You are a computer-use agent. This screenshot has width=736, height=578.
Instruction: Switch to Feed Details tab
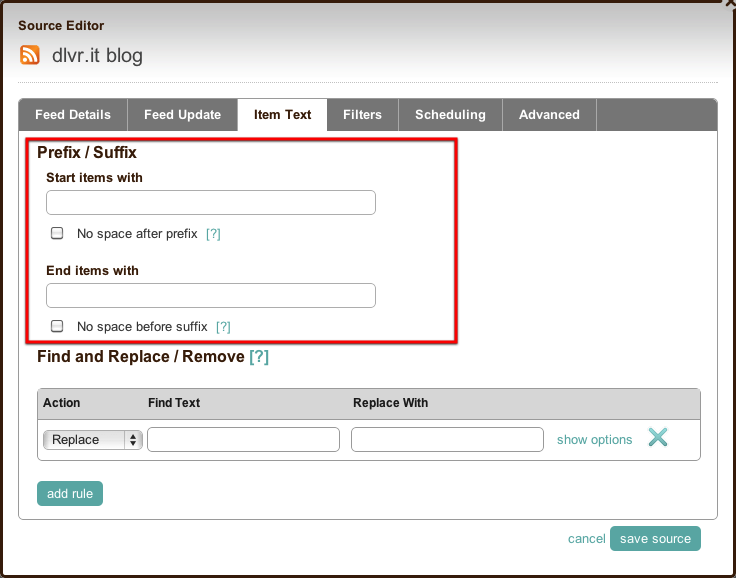73,115
